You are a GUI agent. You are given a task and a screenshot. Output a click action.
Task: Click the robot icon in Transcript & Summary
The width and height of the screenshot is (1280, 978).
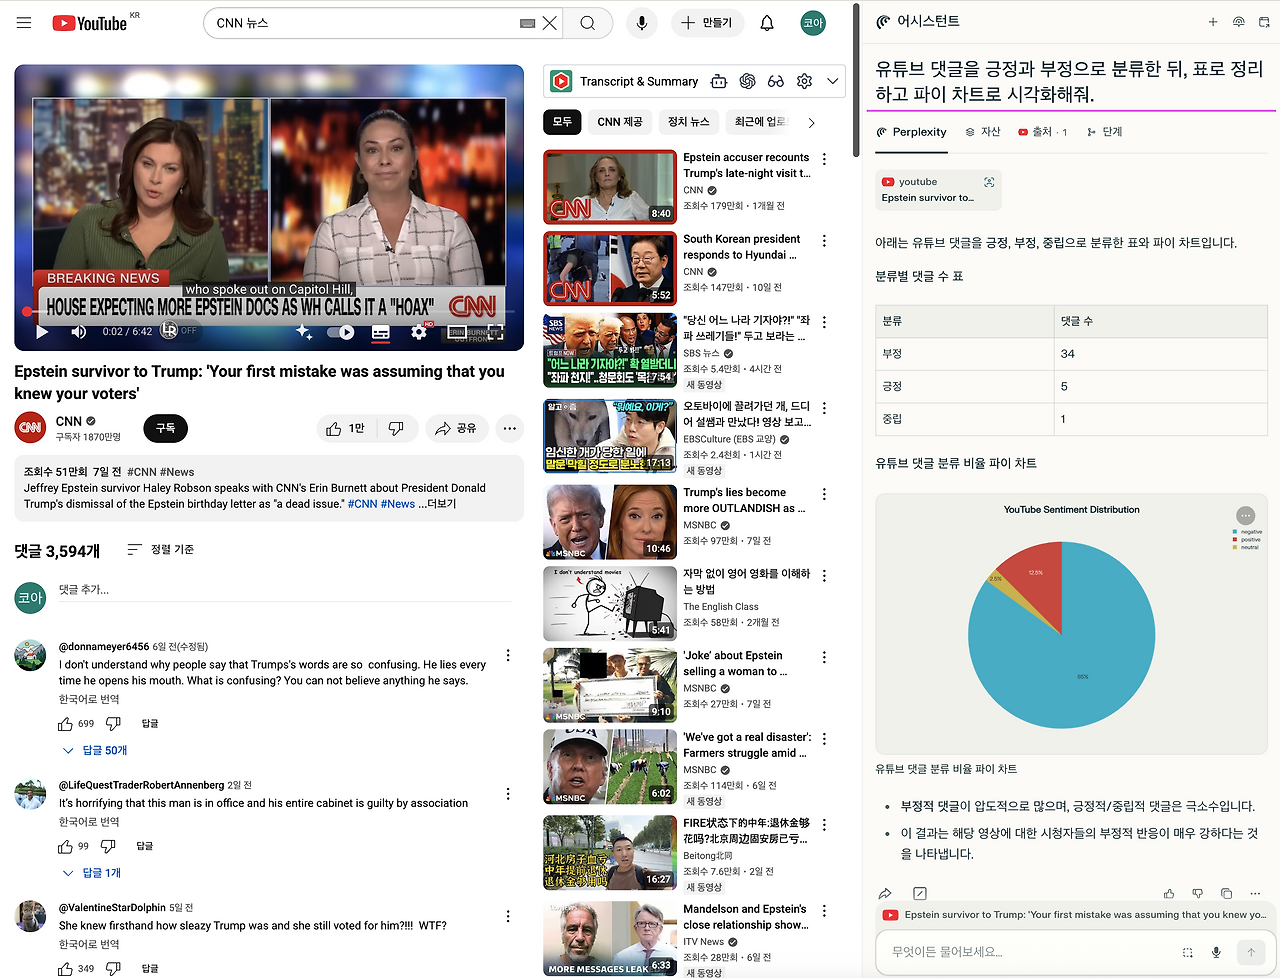tap(718, 81)
